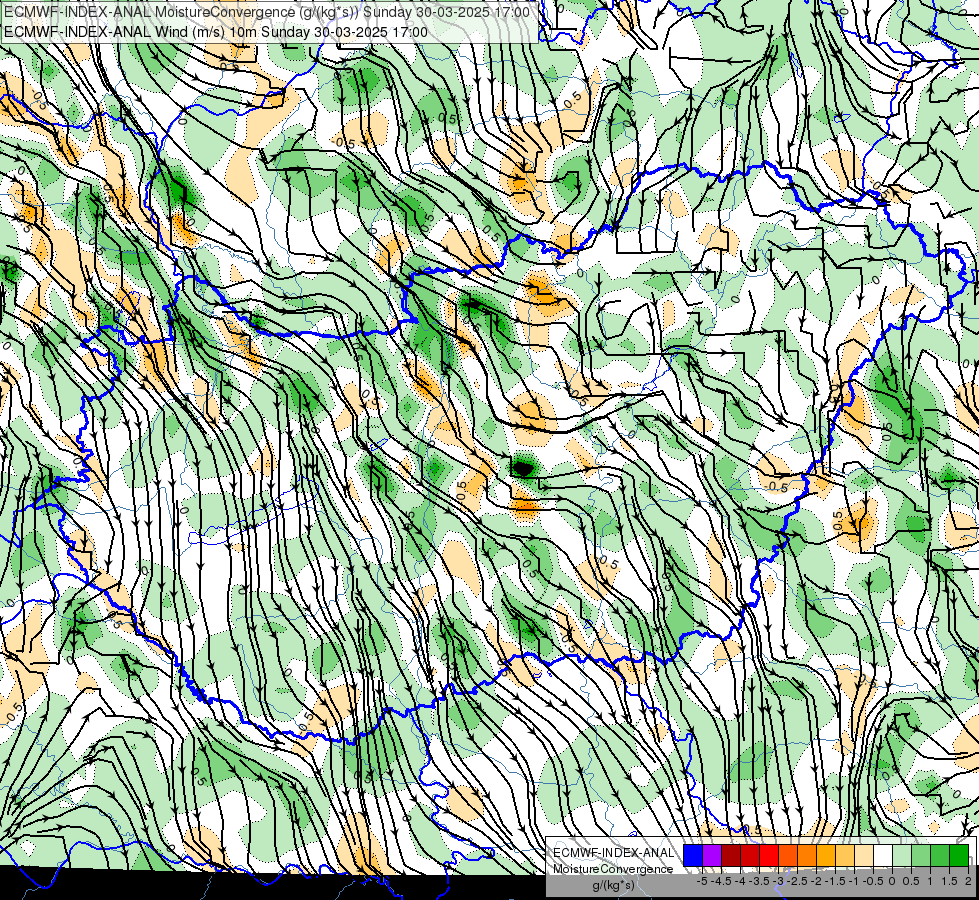Click the MoistureConvergence title line at top
The height and width of the screenshot is (900, 979).
point(267,12)
